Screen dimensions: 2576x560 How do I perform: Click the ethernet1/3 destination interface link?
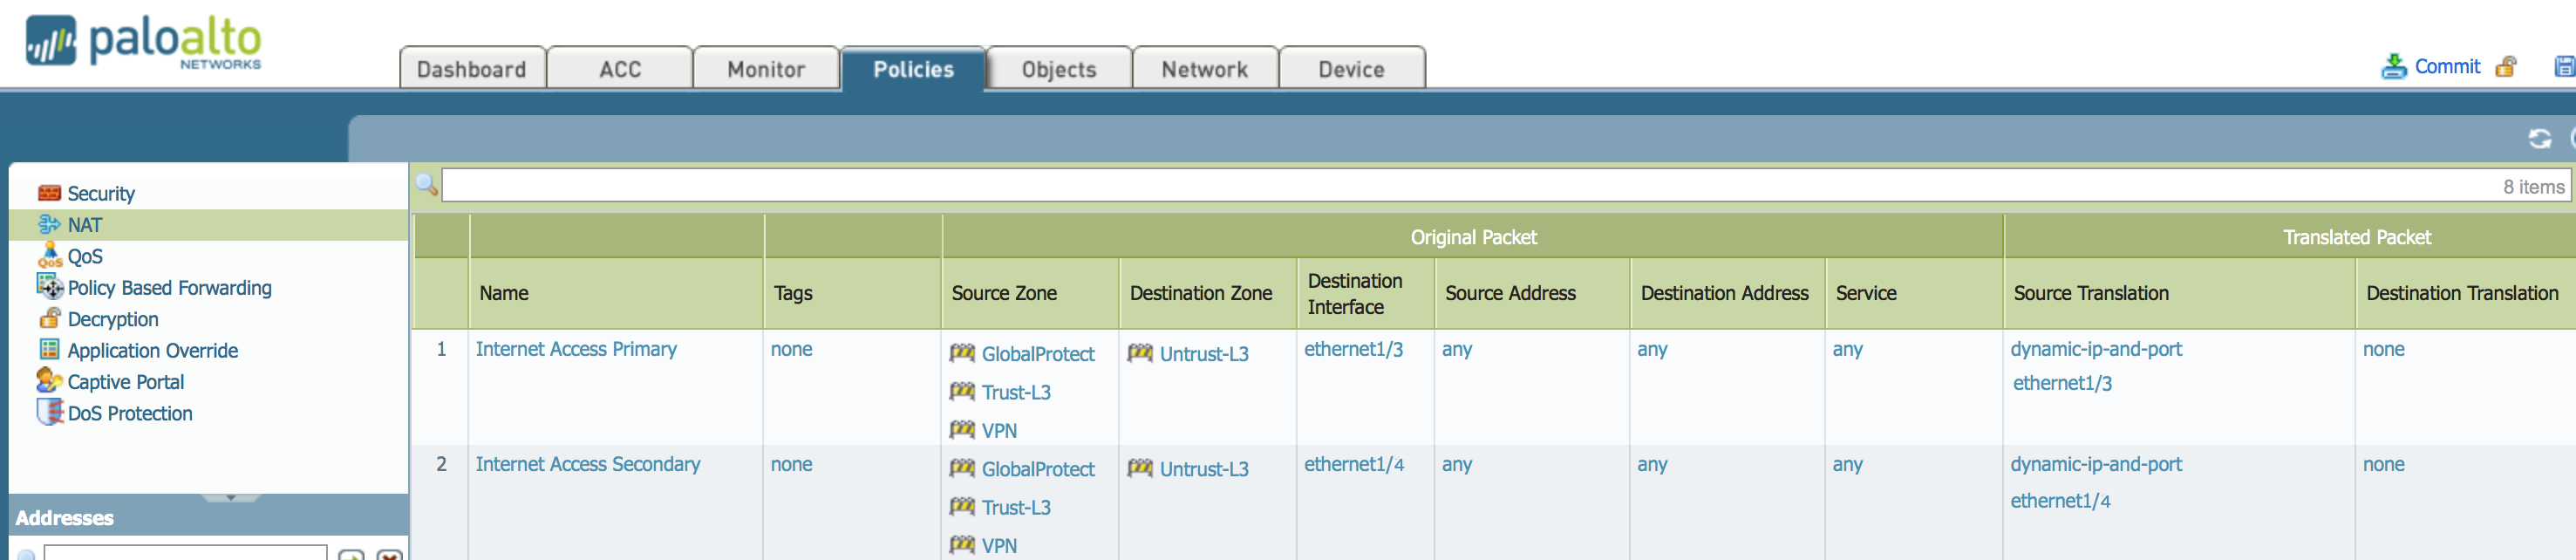pos(1353,349)
